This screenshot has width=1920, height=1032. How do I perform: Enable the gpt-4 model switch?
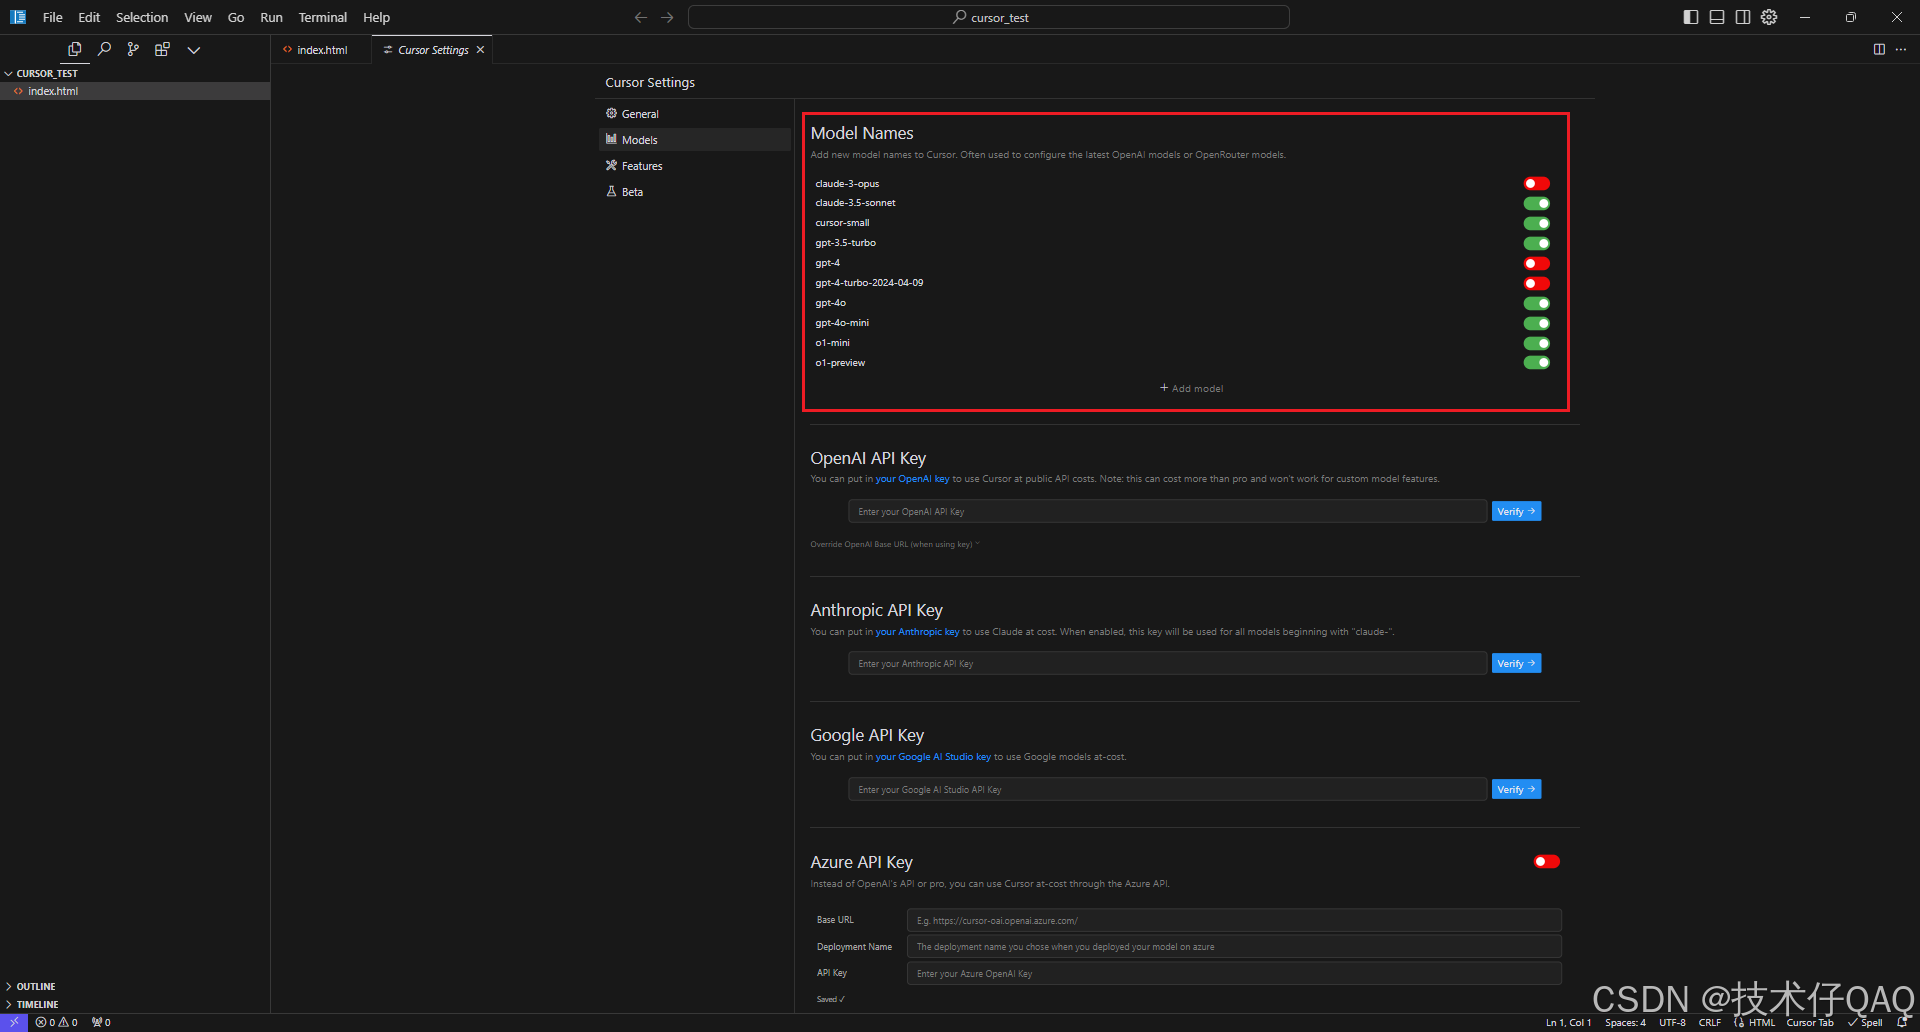coord(1536,263)
